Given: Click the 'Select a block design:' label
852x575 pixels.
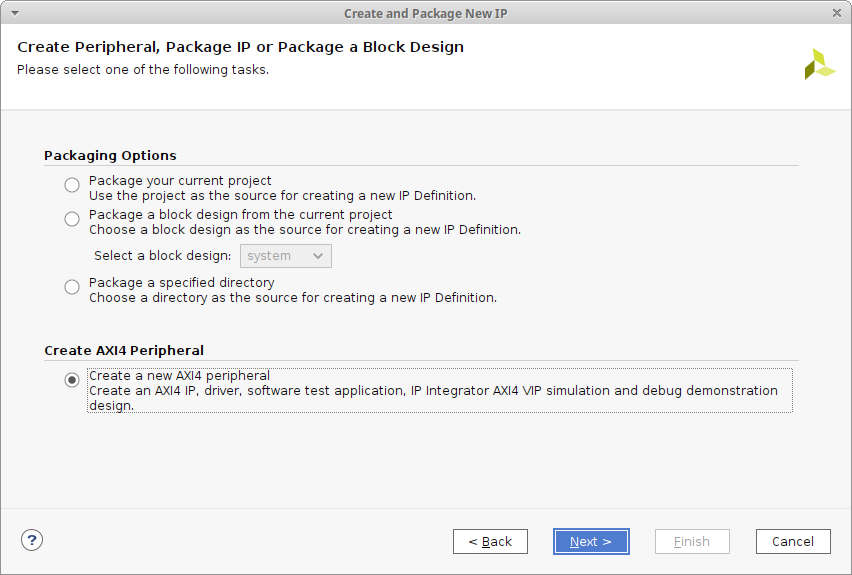Looking at the screenshot, I should (162, 256).
